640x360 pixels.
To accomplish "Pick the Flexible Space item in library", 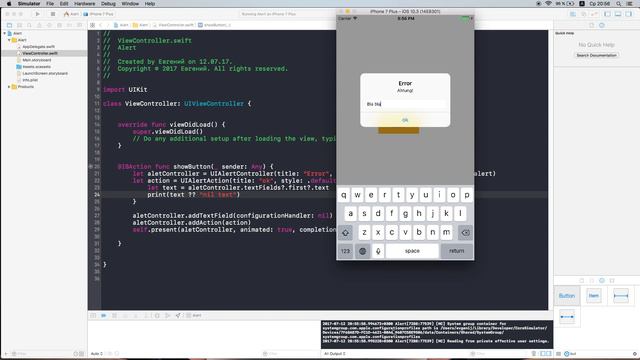I will click(567, 317).
